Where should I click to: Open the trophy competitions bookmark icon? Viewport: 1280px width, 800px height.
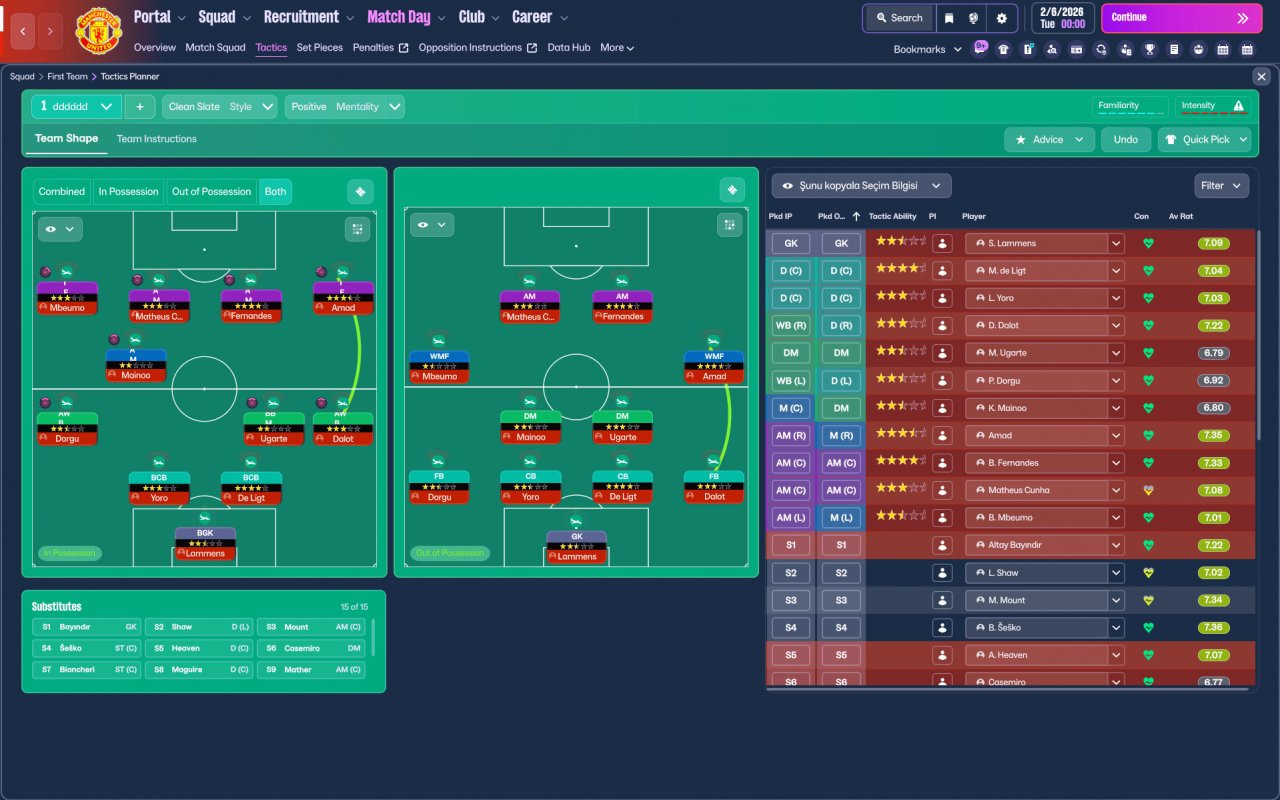click(x=1150, y=49)
